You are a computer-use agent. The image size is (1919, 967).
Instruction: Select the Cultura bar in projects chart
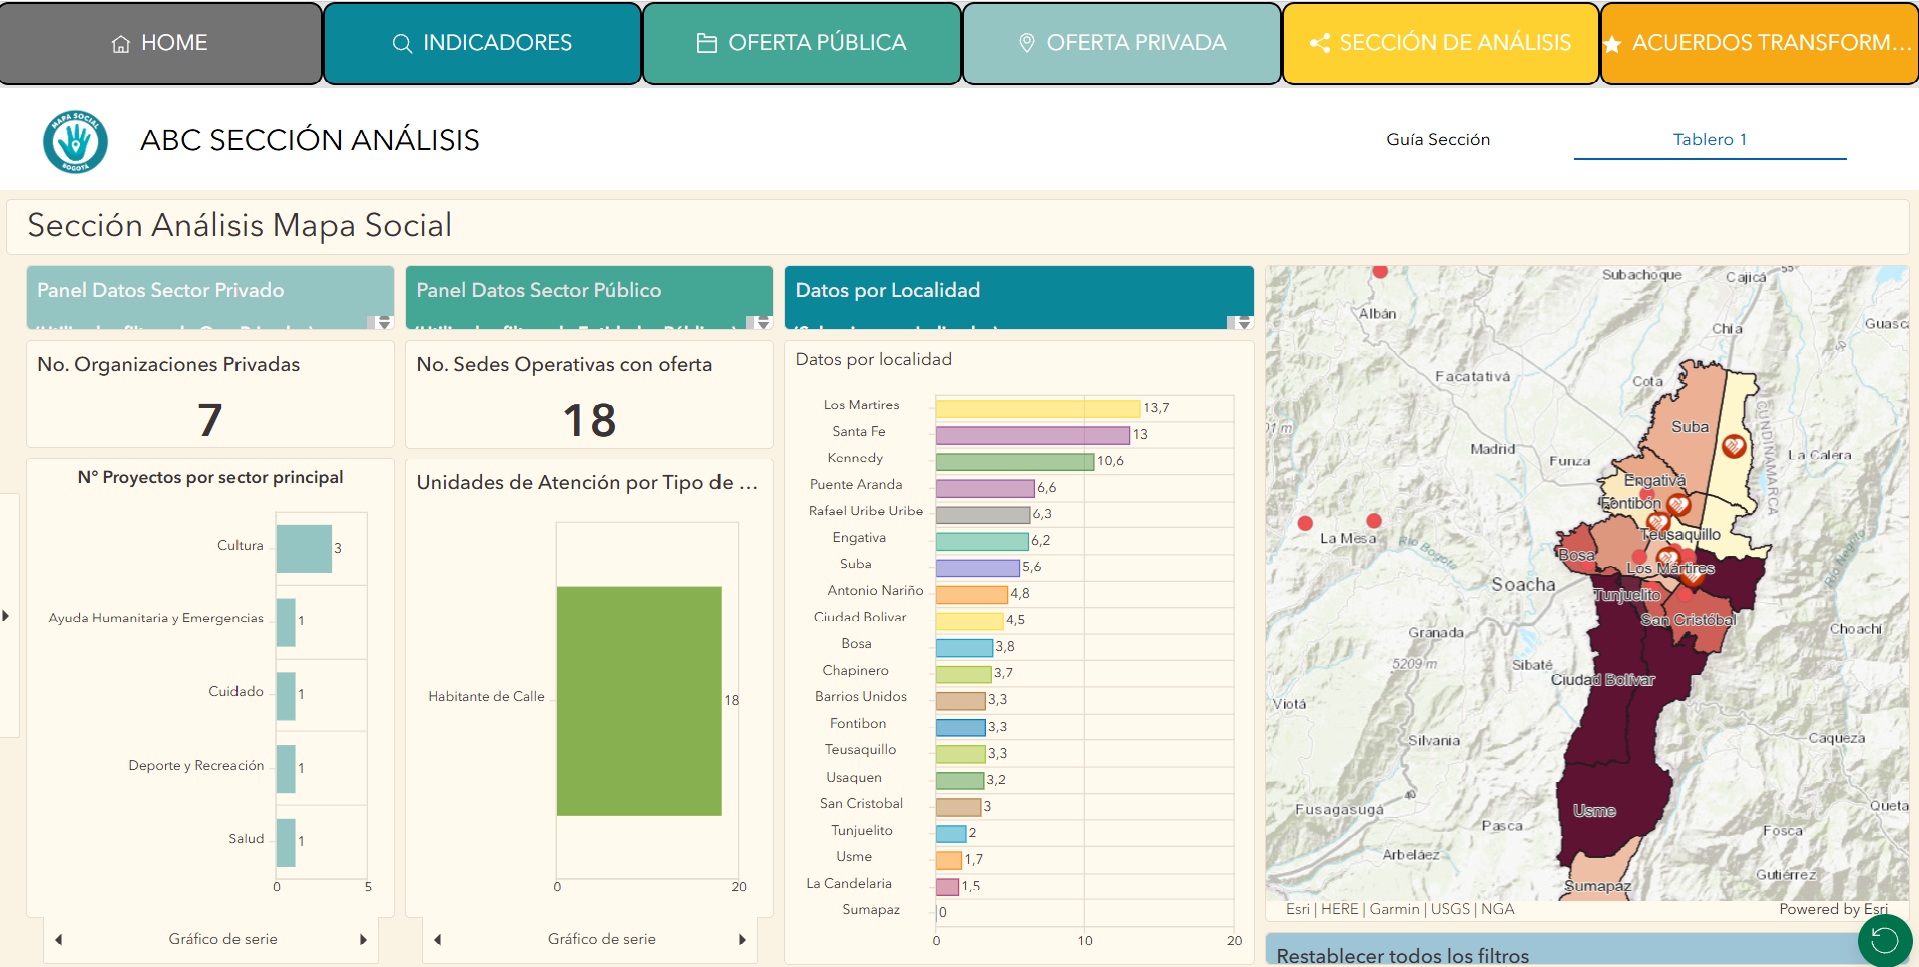tap(304, 548)
